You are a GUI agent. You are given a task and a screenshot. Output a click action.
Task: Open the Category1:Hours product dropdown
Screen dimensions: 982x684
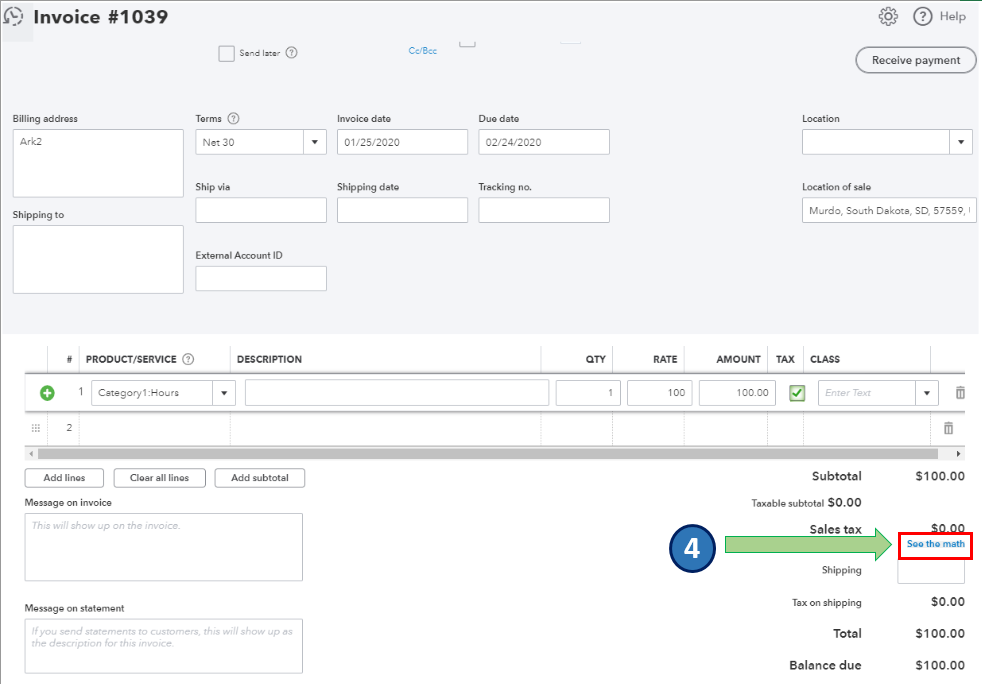[224, 393]
